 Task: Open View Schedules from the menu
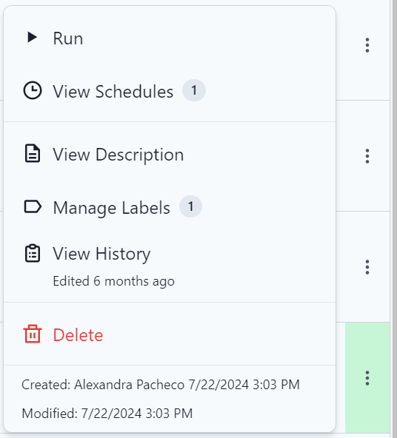[x=170, y=91]
